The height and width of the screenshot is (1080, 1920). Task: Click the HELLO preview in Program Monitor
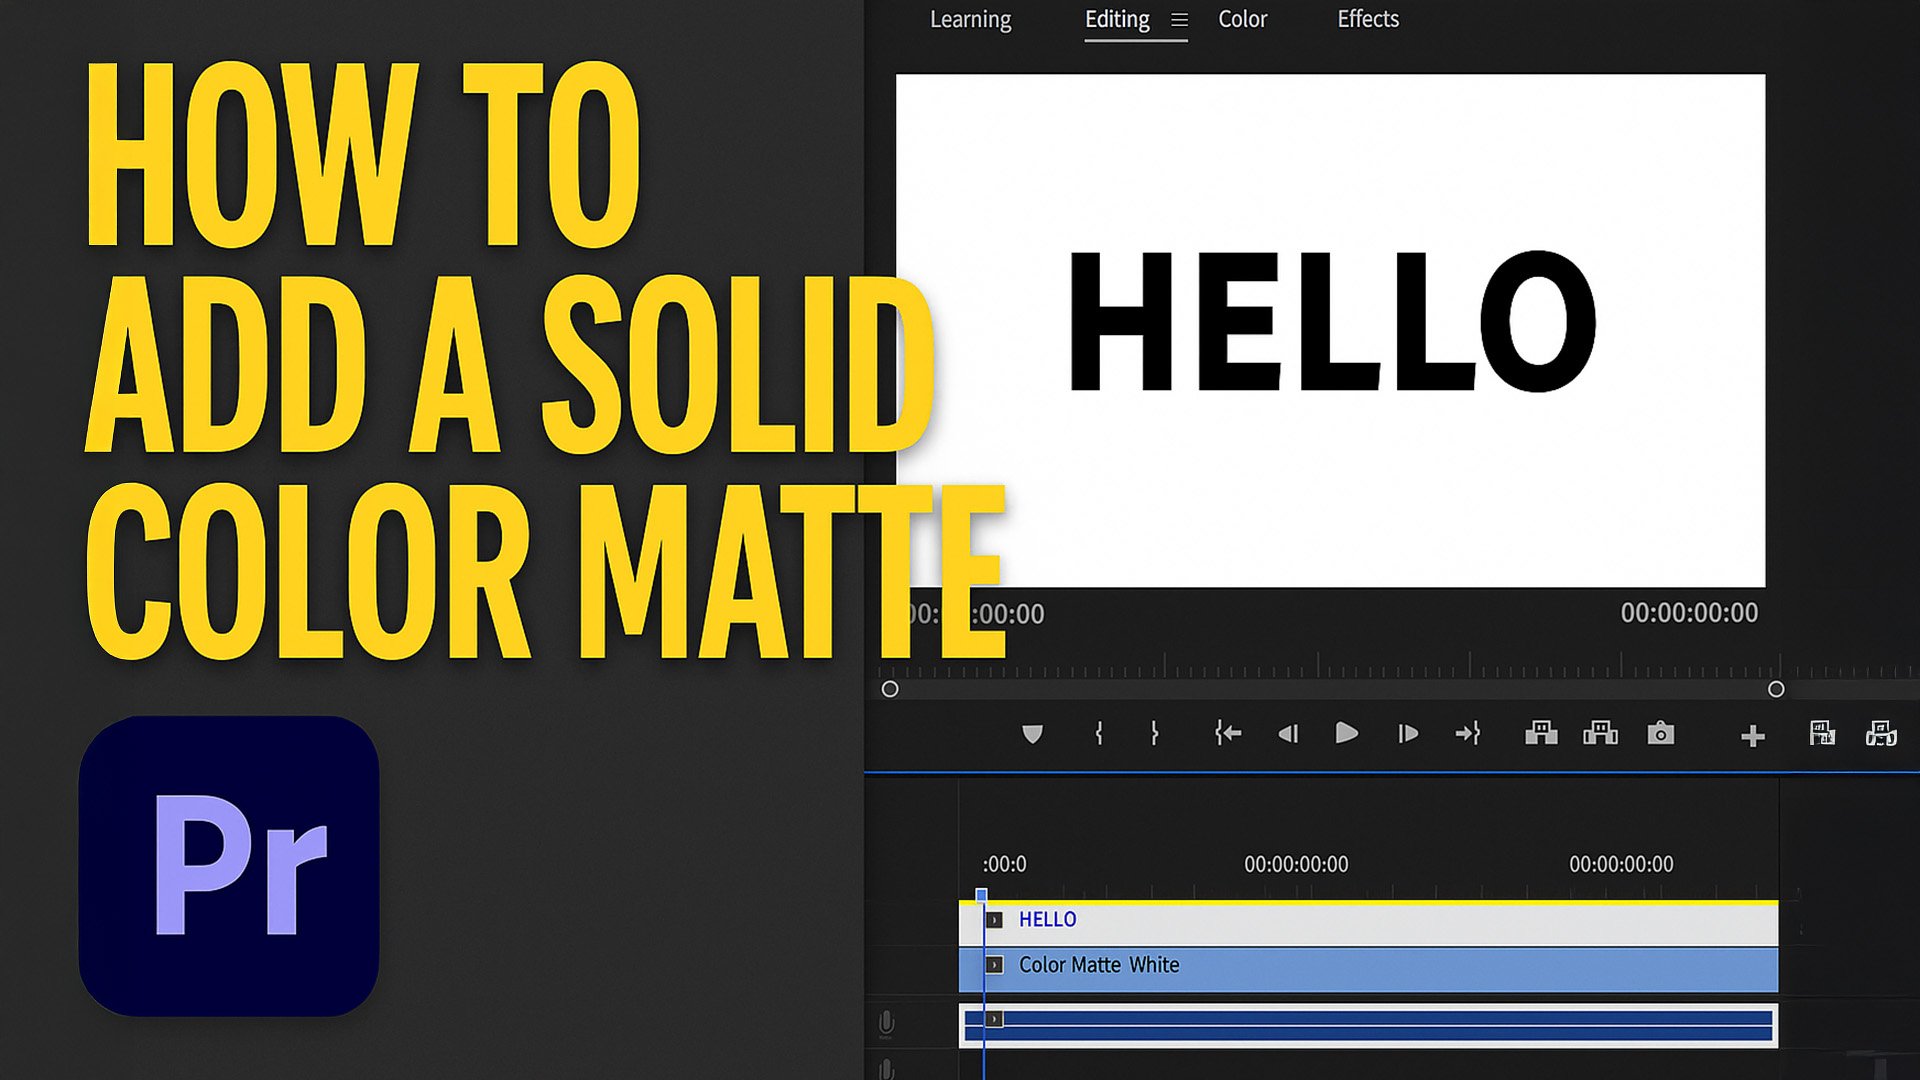tap(1331, 322)
